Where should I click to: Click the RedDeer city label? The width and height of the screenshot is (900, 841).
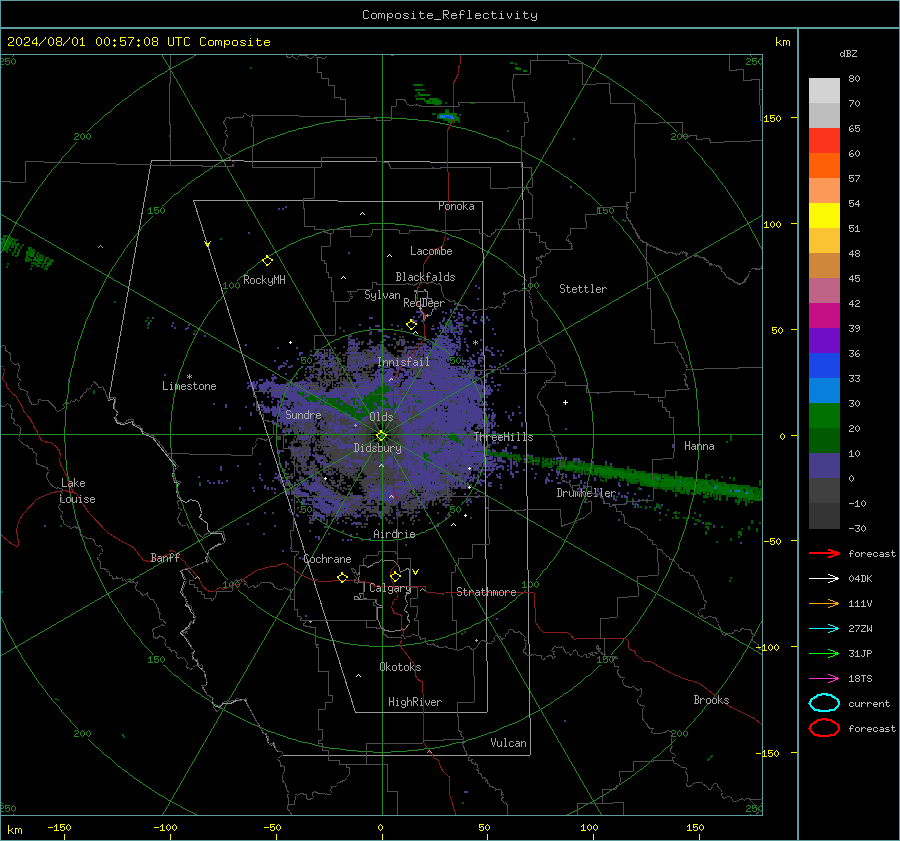coord(424,303)
